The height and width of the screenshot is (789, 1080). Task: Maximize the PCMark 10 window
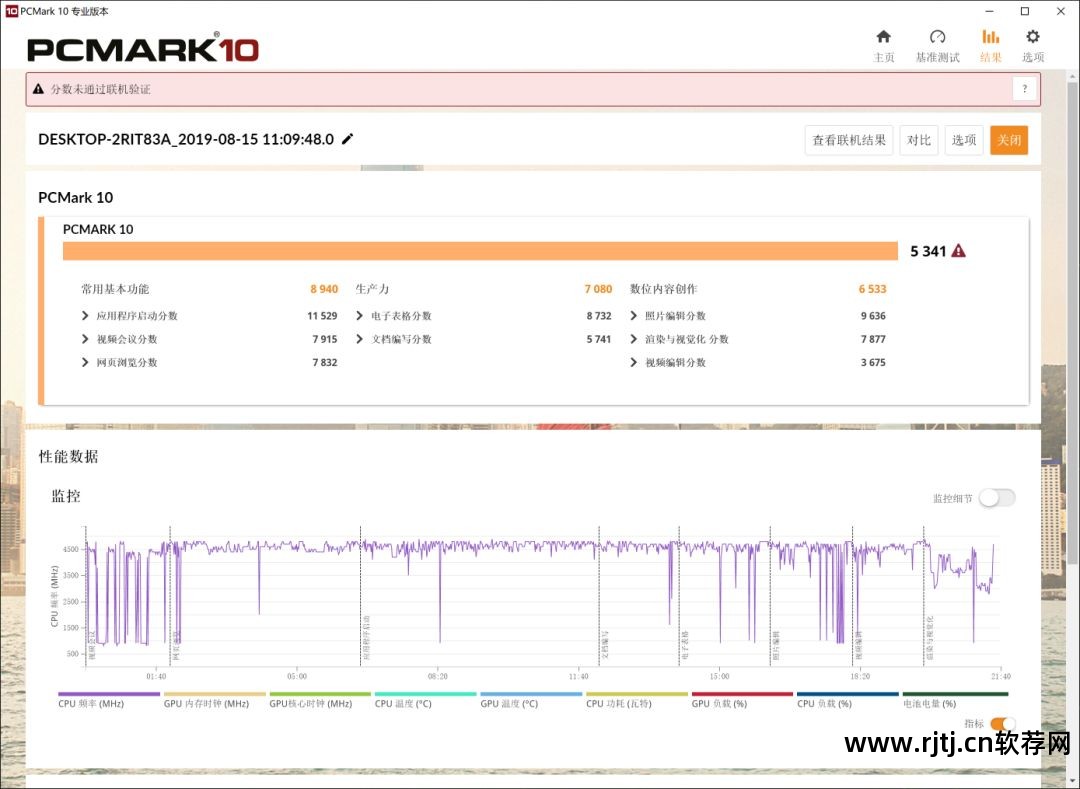coord(1025,11)
